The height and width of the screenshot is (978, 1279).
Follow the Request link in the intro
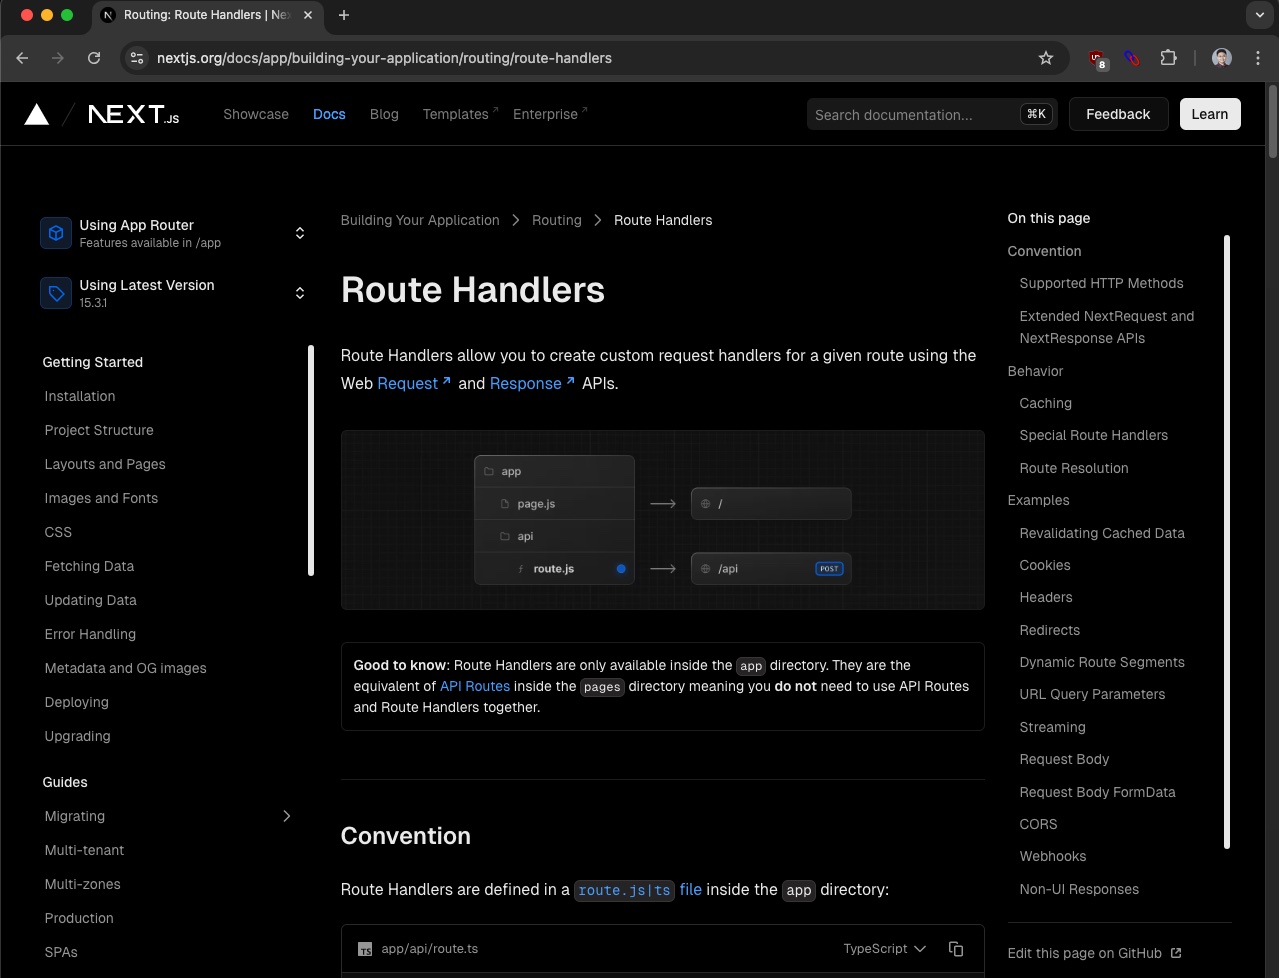coord(414,383)
